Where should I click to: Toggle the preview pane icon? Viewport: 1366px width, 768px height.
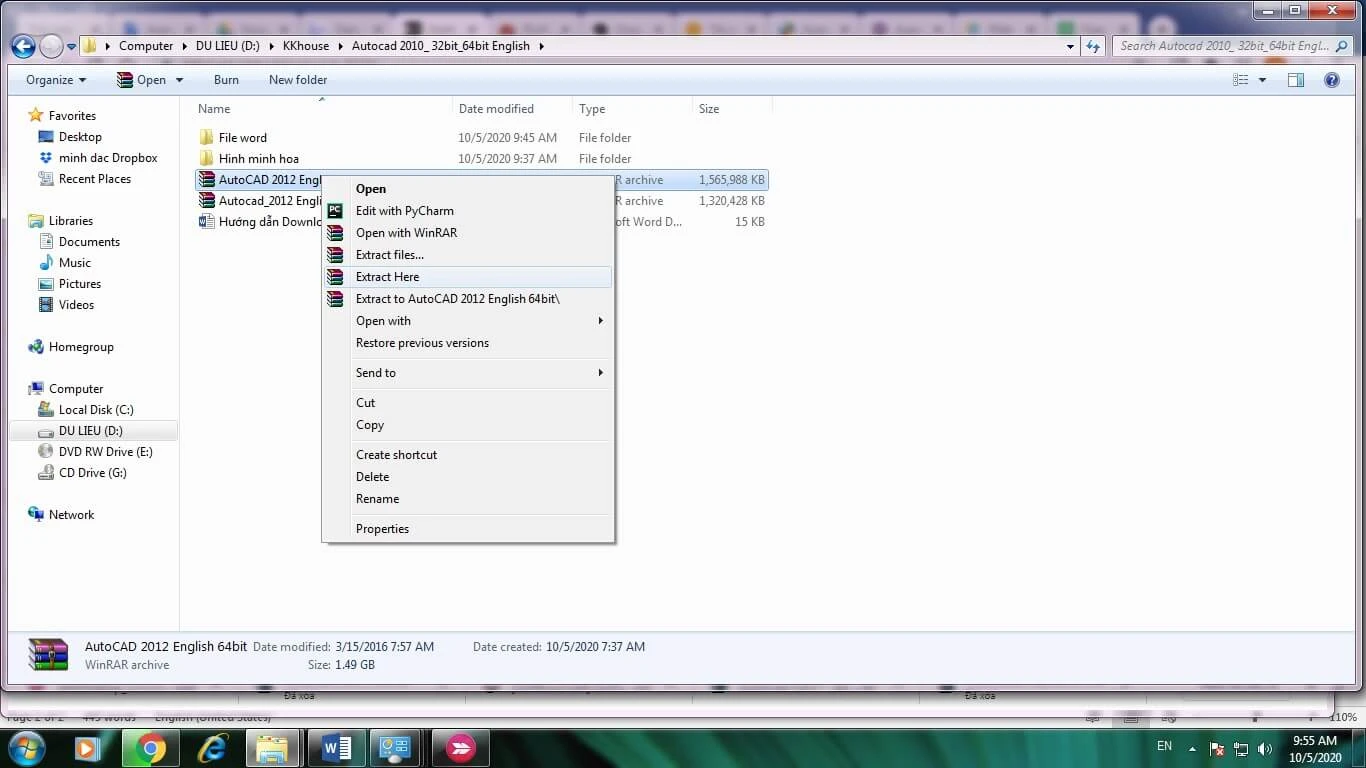click(x=1296, y=80)
